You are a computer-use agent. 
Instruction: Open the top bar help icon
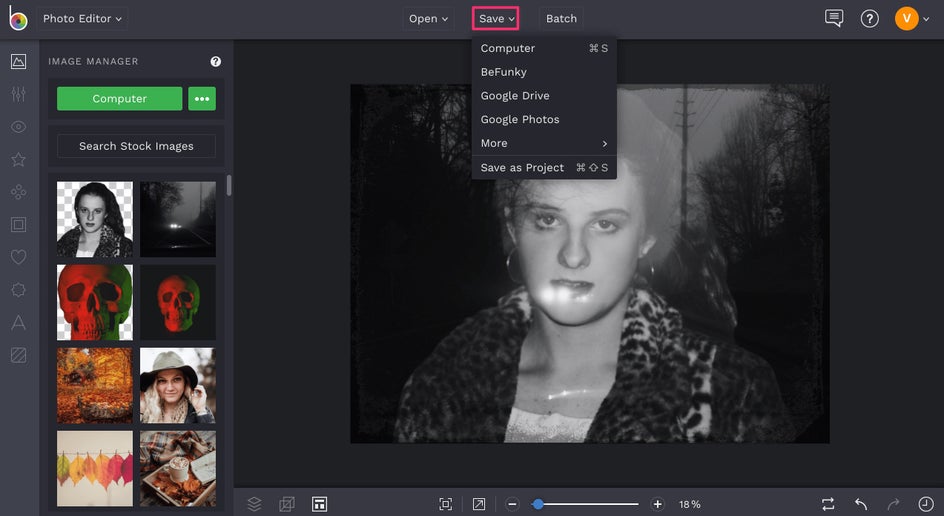pos(869,19)
